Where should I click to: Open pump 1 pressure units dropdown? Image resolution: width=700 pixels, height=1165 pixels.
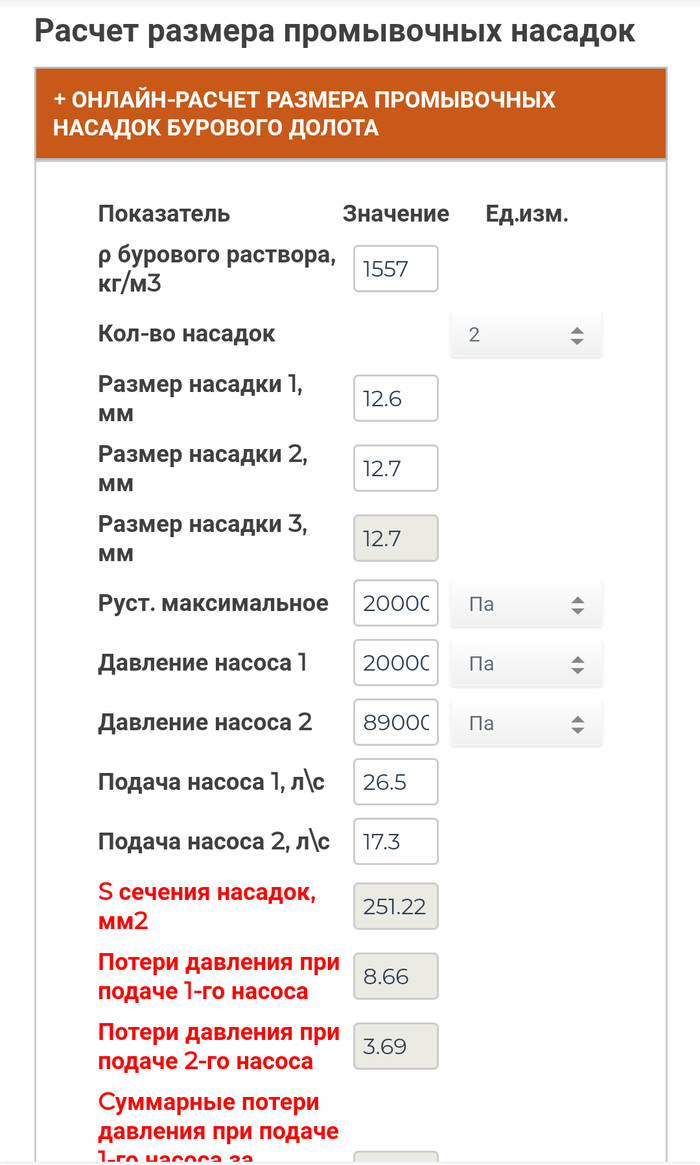pyautogui.click(x=526, y=664)
